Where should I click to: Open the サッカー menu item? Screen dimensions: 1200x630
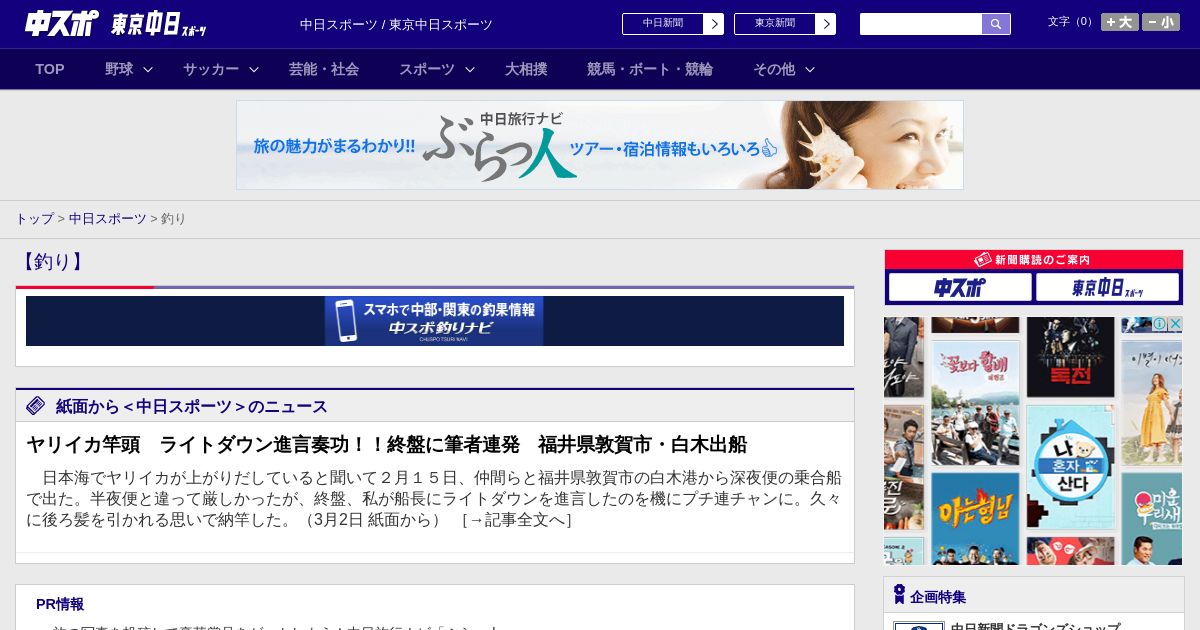[x=211, y=69]
